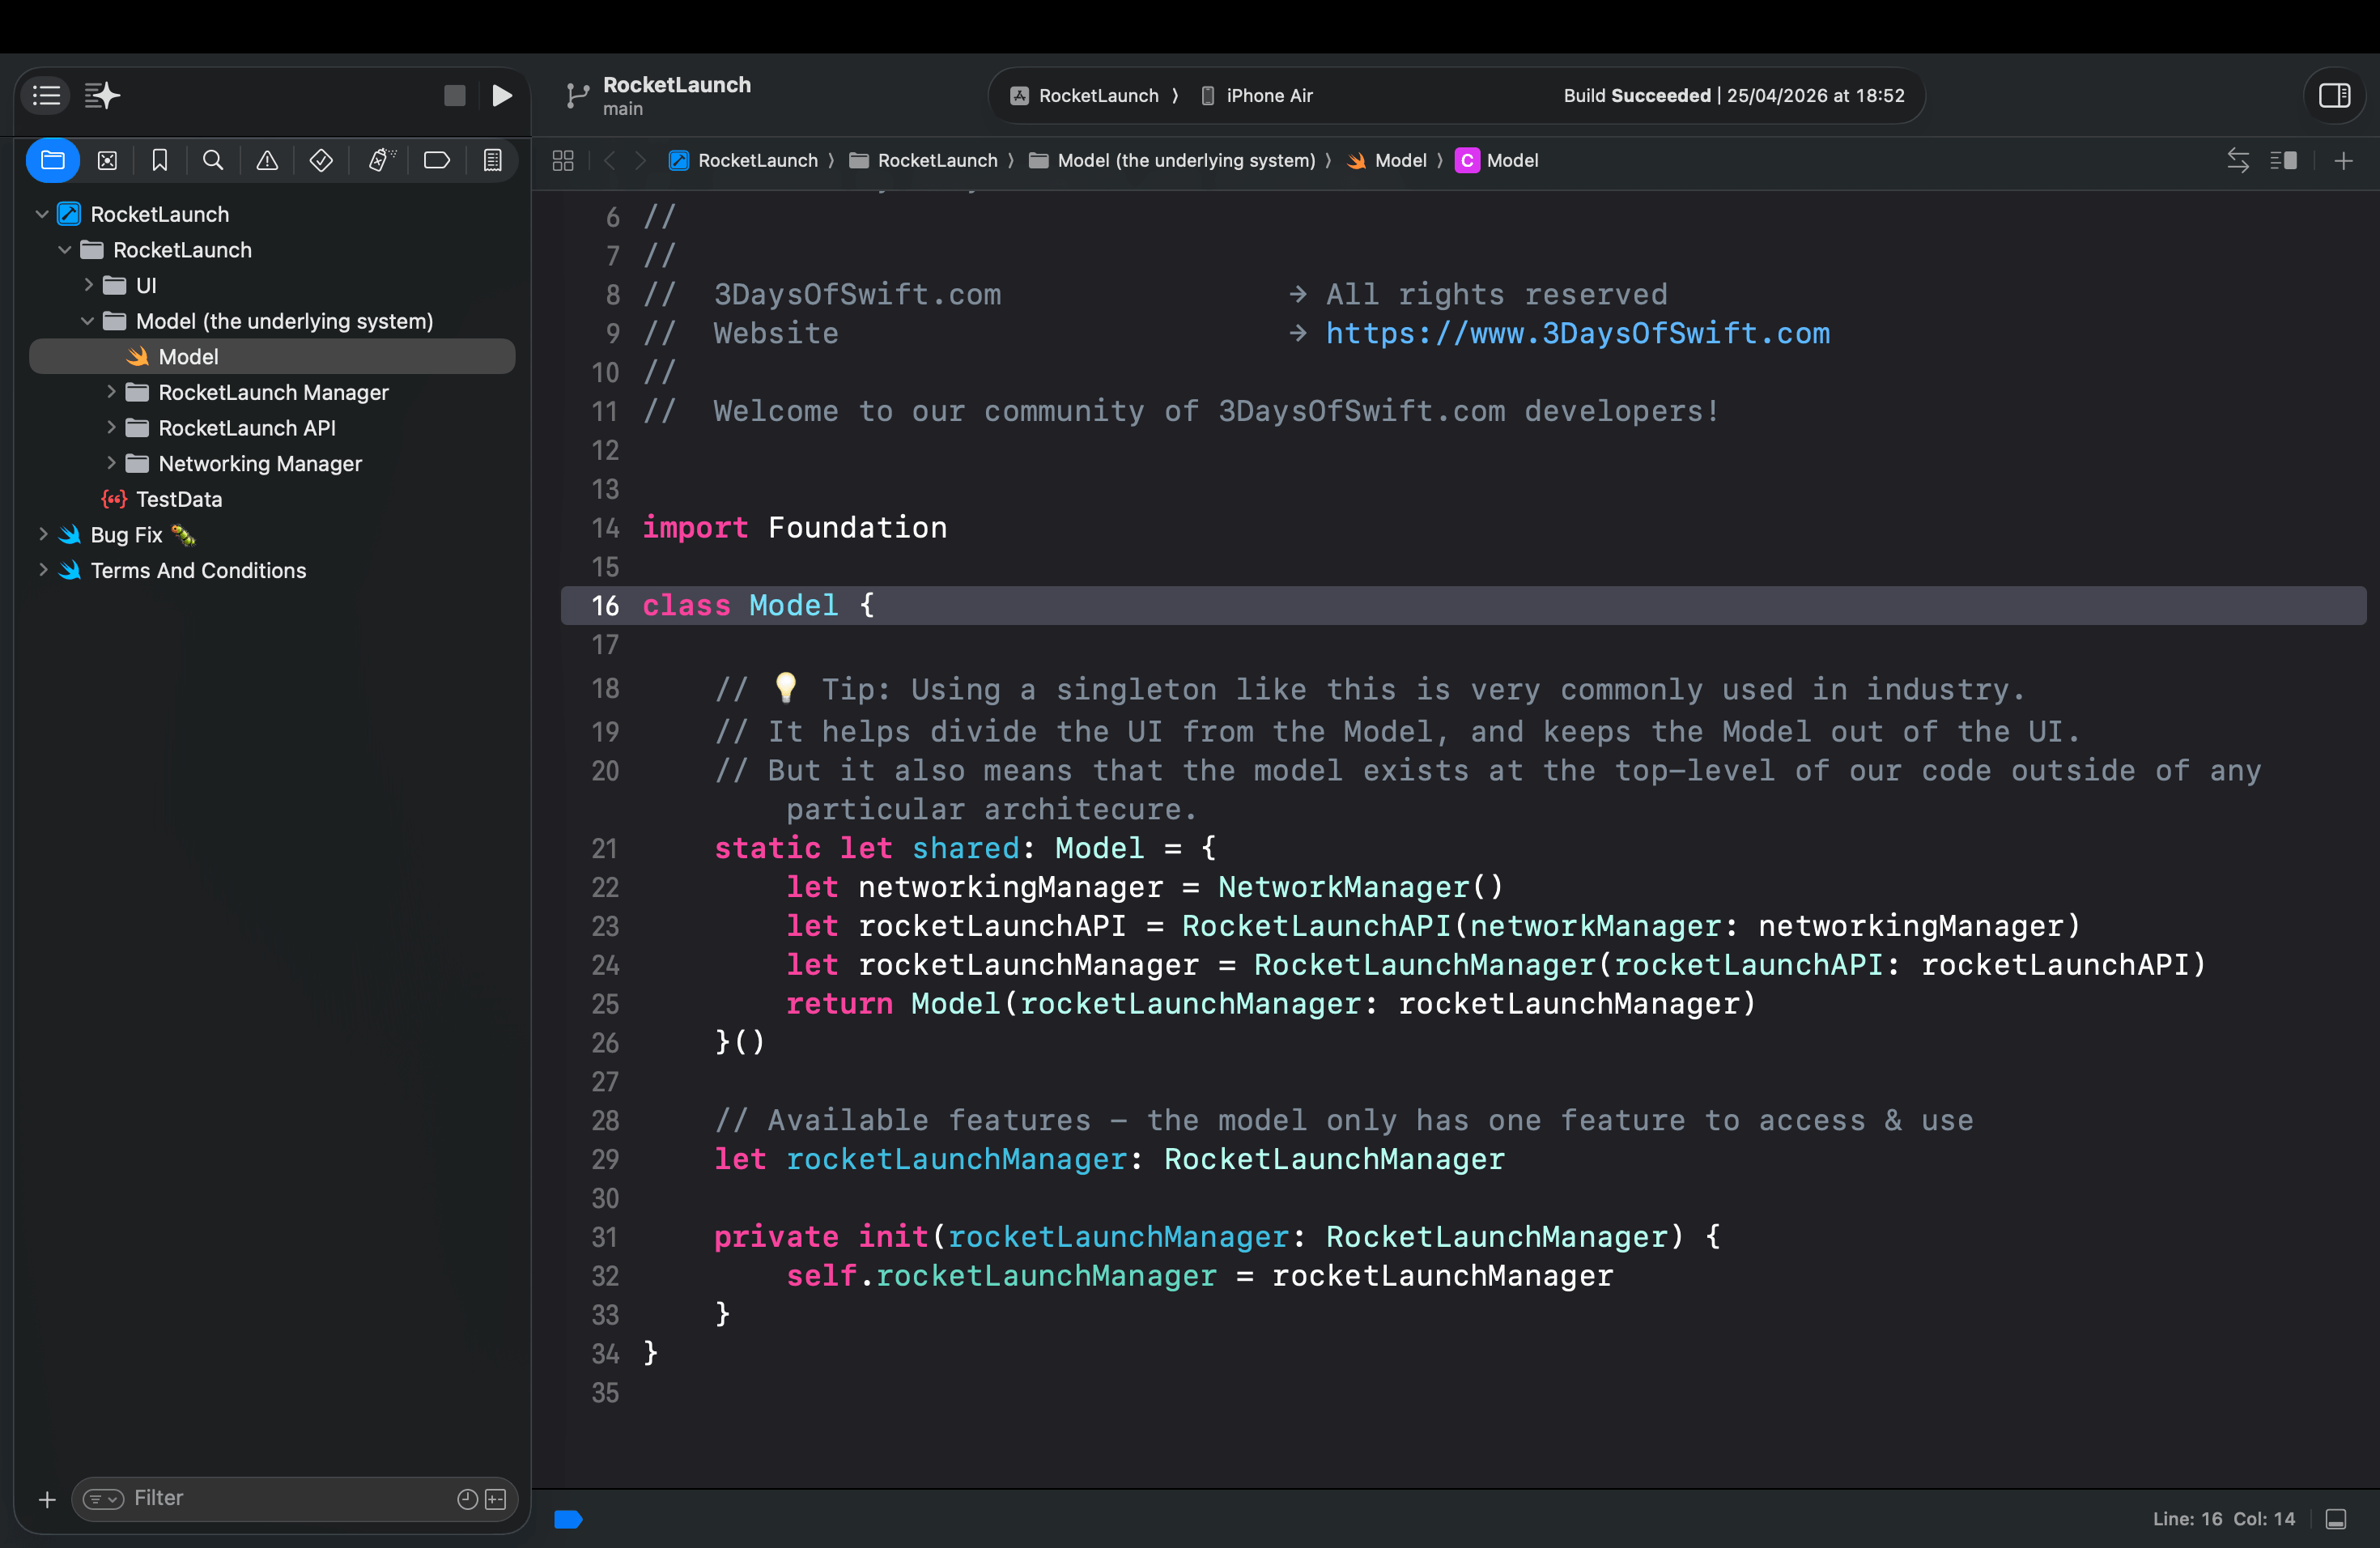Select the Networking Manager folder row
Image resolution: width=2380 pixels, height=1548 pixels.
click(x=272, y=463)
